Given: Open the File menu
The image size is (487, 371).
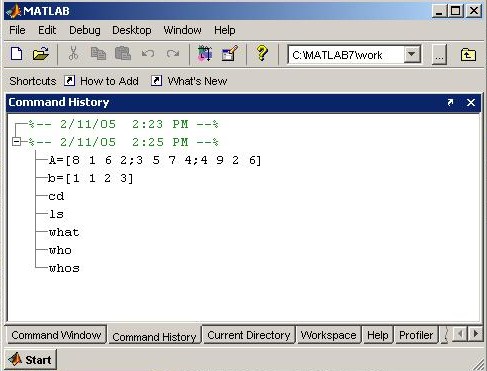Looking at the screenshot, I should point(17,30).
